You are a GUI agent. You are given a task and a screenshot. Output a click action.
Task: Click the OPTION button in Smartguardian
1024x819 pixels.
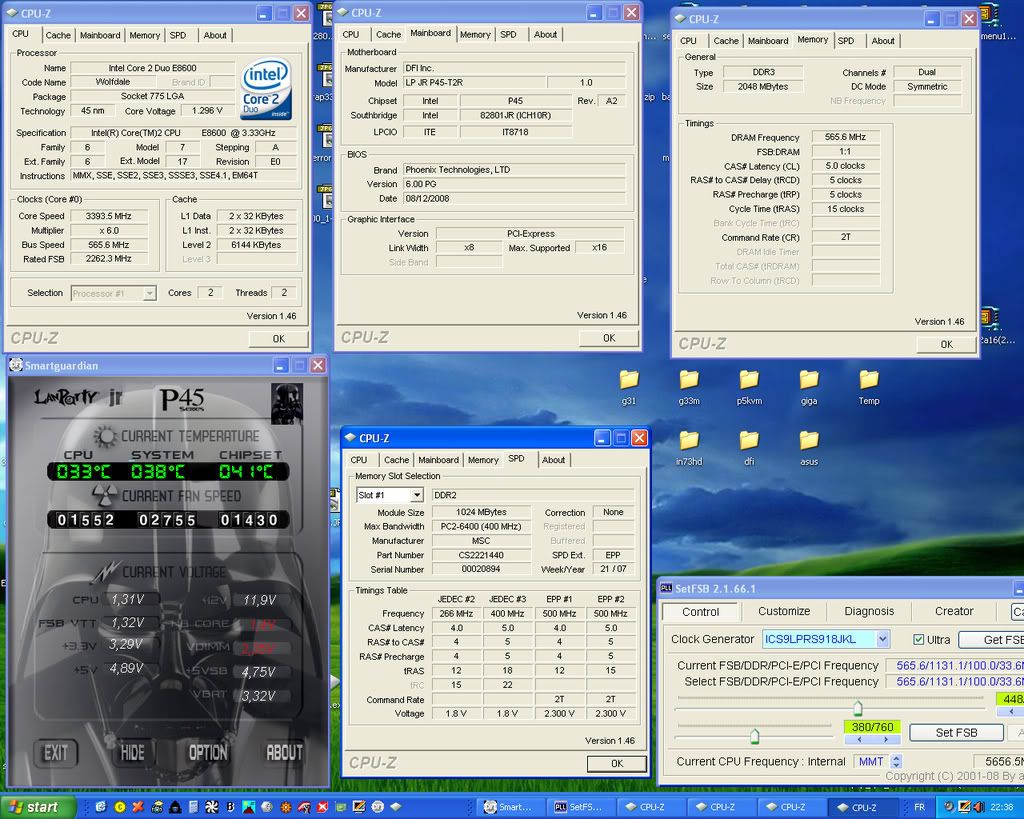[208, 752]
